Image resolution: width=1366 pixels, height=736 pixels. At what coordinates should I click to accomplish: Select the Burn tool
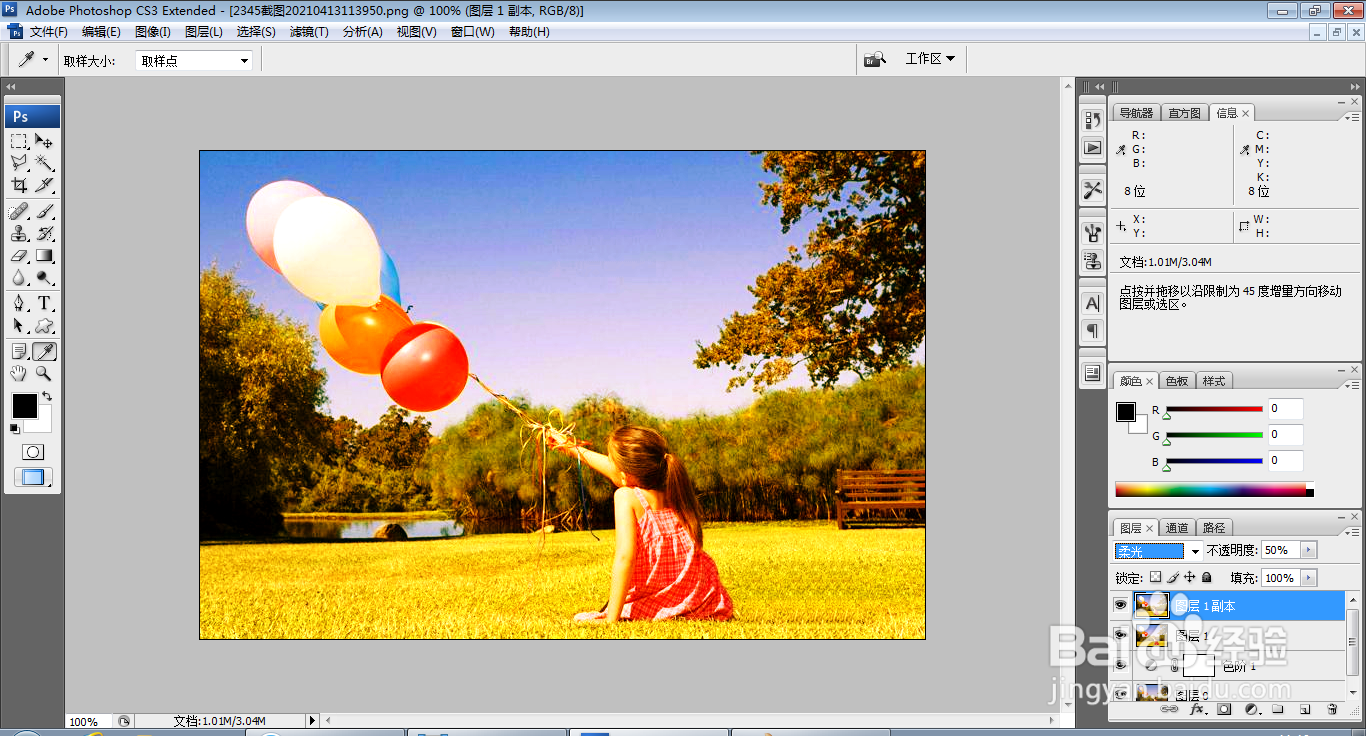point(45,277)
